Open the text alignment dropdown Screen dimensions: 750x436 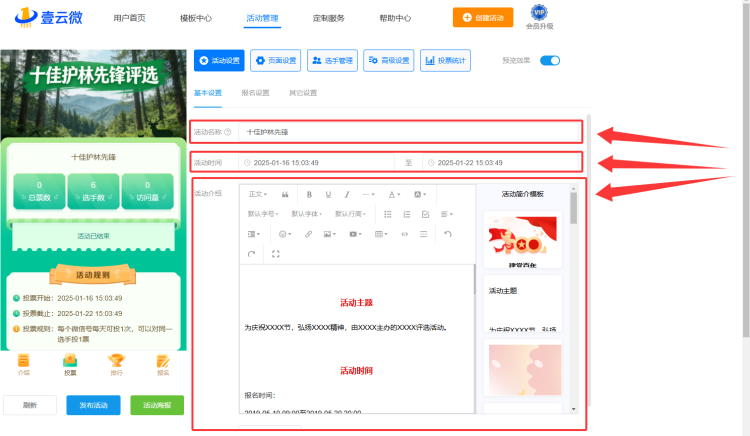[447, 214]
